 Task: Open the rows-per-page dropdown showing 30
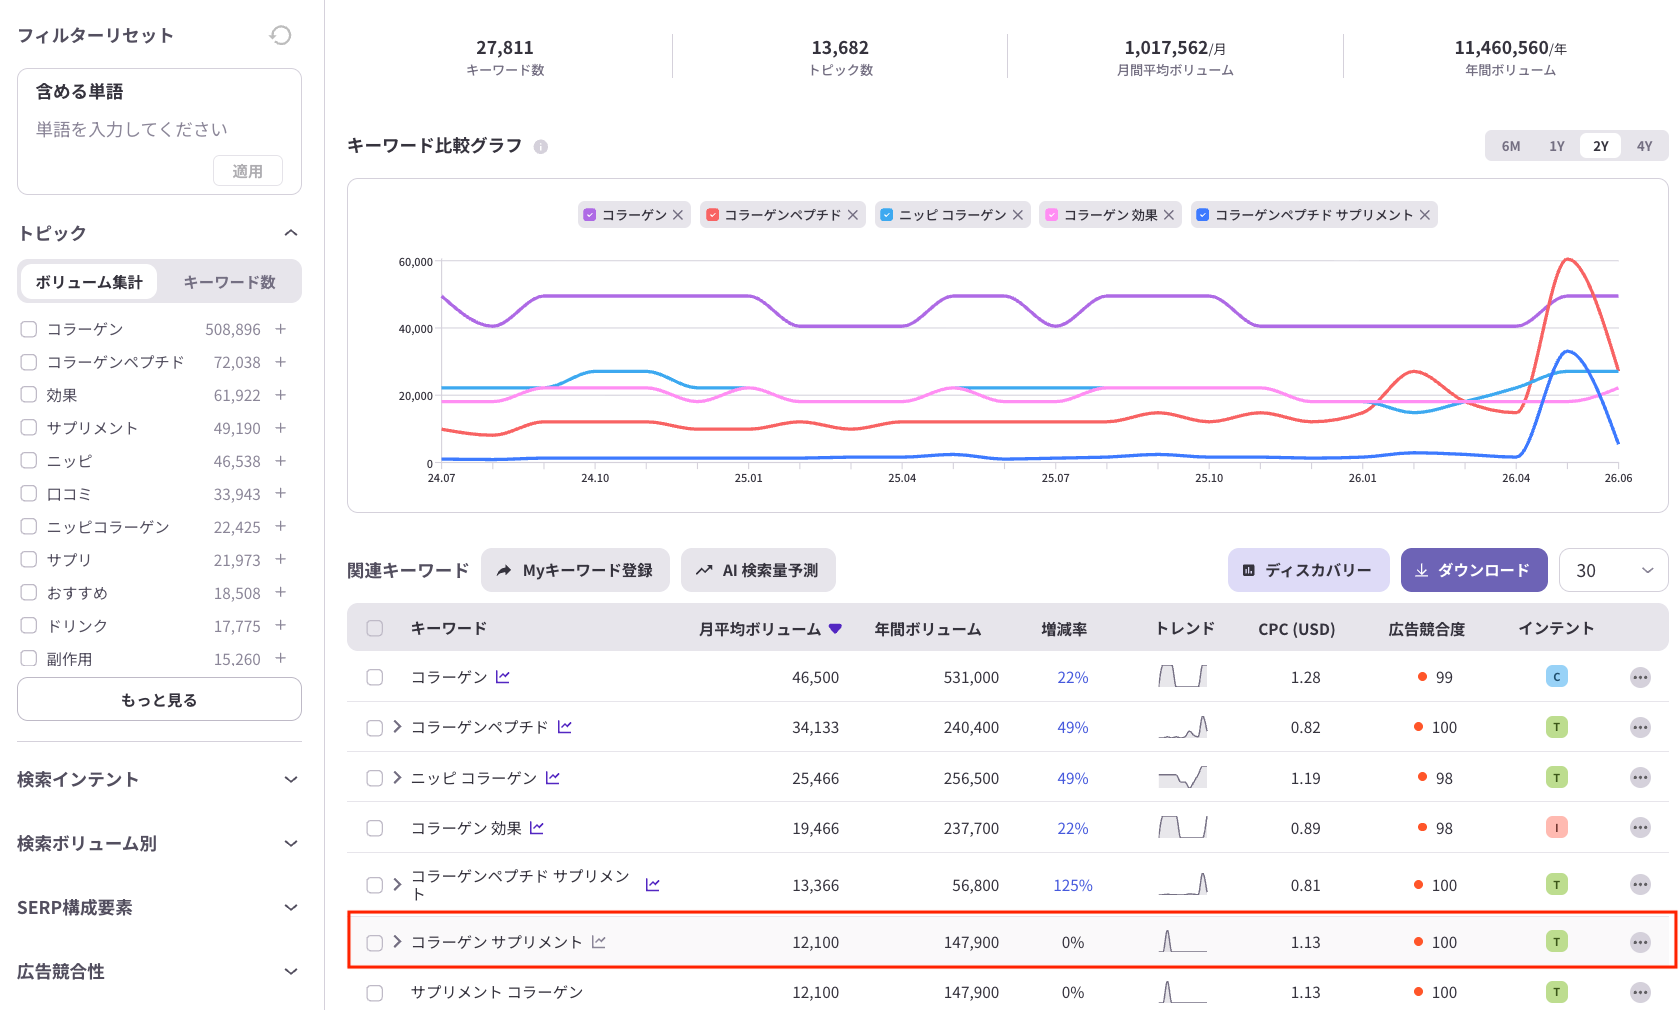[1613, 570]
